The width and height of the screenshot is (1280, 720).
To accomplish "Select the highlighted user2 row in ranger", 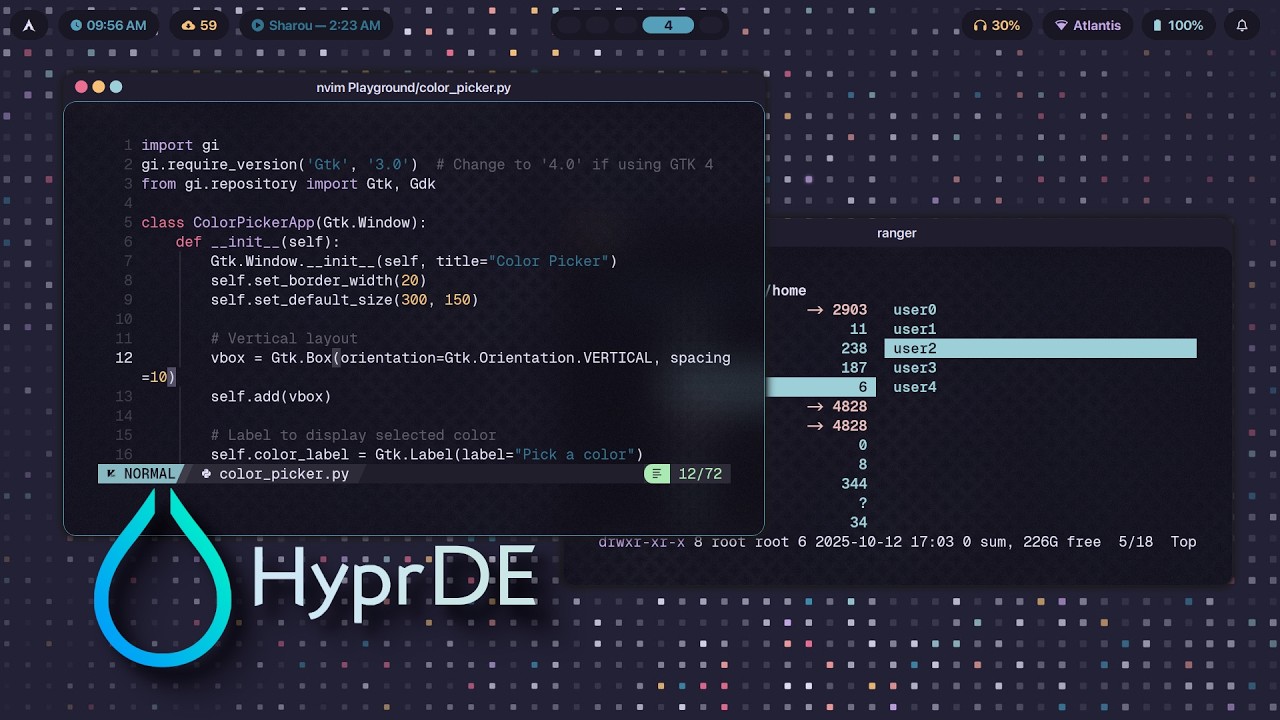I will pyautogui.click(x=1040, y=348).
